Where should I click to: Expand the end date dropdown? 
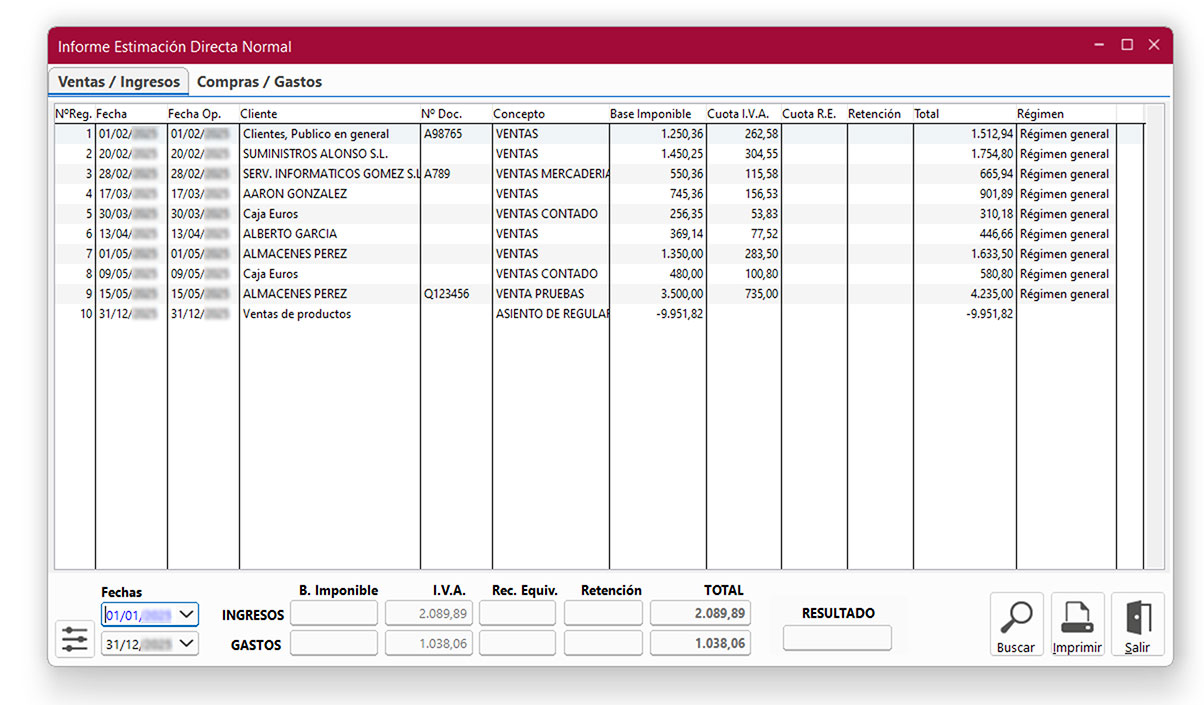point(187,643)
